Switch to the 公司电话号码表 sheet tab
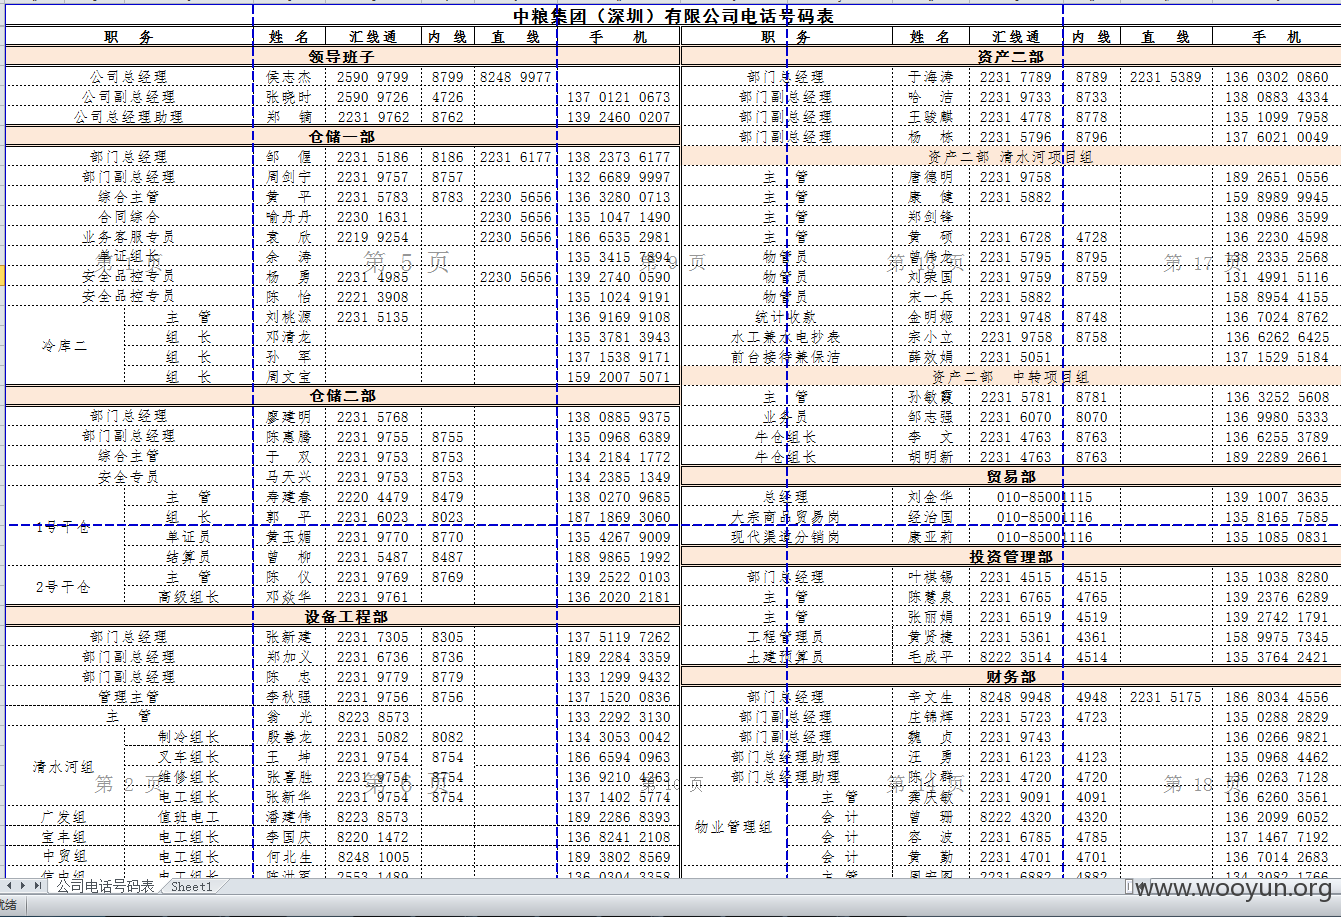The width and height of the screenshot is (1341, 917). coord(105,886)
